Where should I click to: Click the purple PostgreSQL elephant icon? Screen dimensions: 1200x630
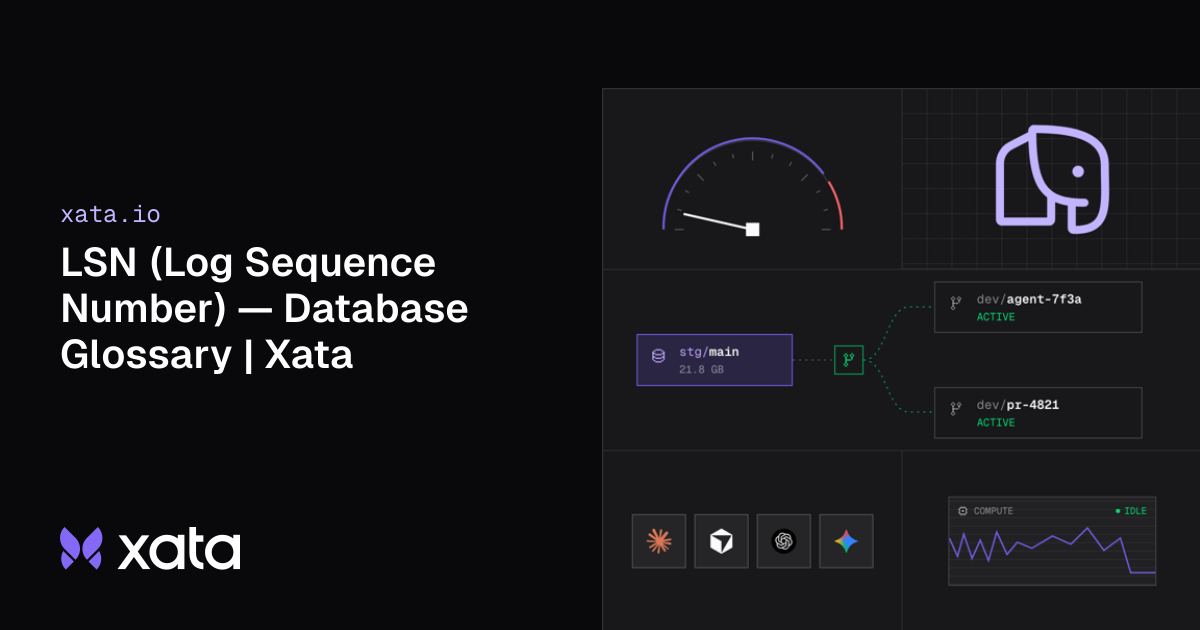tap(1052, 179)
